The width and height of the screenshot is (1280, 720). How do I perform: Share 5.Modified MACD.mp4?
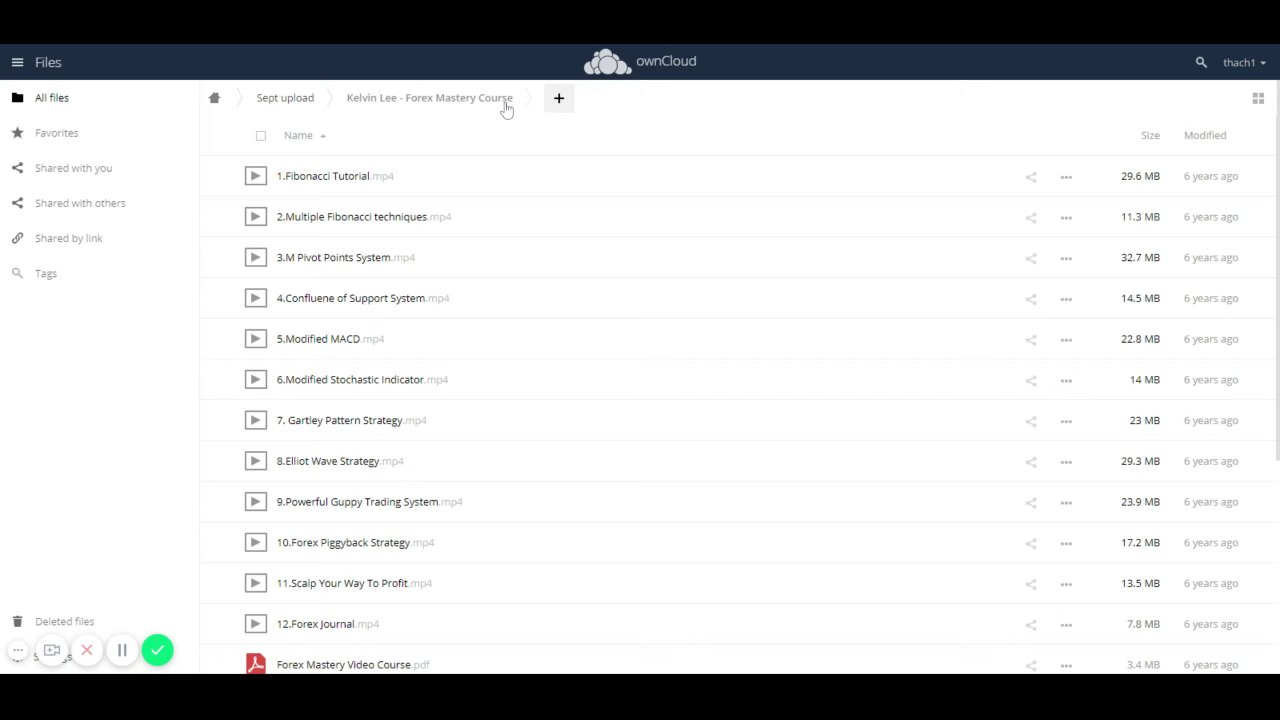[1031, 340]
